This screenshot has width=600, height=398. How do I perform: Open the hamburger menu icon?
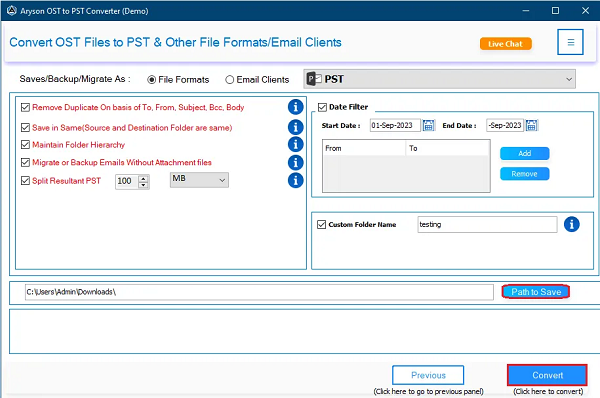click(x=570, y=42)
